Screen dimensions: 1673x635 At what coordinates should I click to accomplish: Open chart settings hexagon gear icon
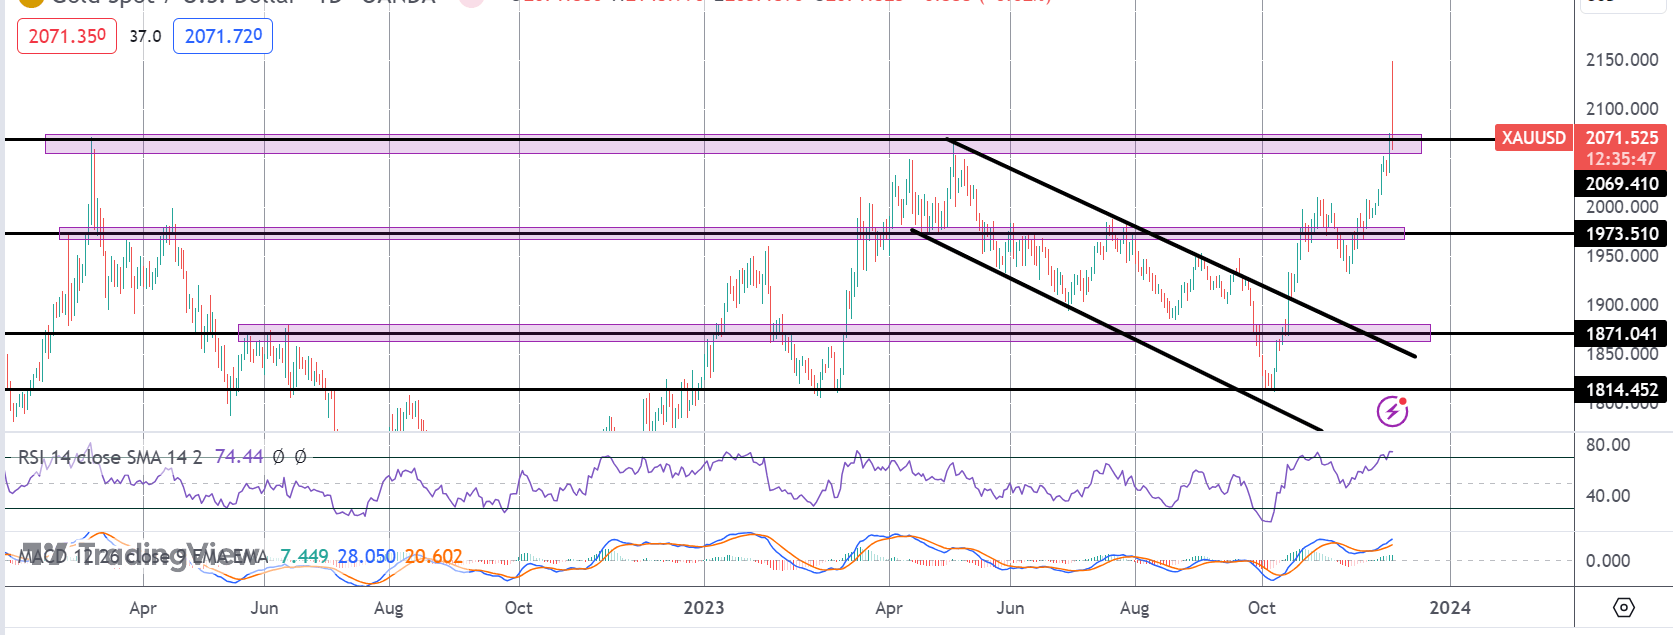(x=1624, y=607)
